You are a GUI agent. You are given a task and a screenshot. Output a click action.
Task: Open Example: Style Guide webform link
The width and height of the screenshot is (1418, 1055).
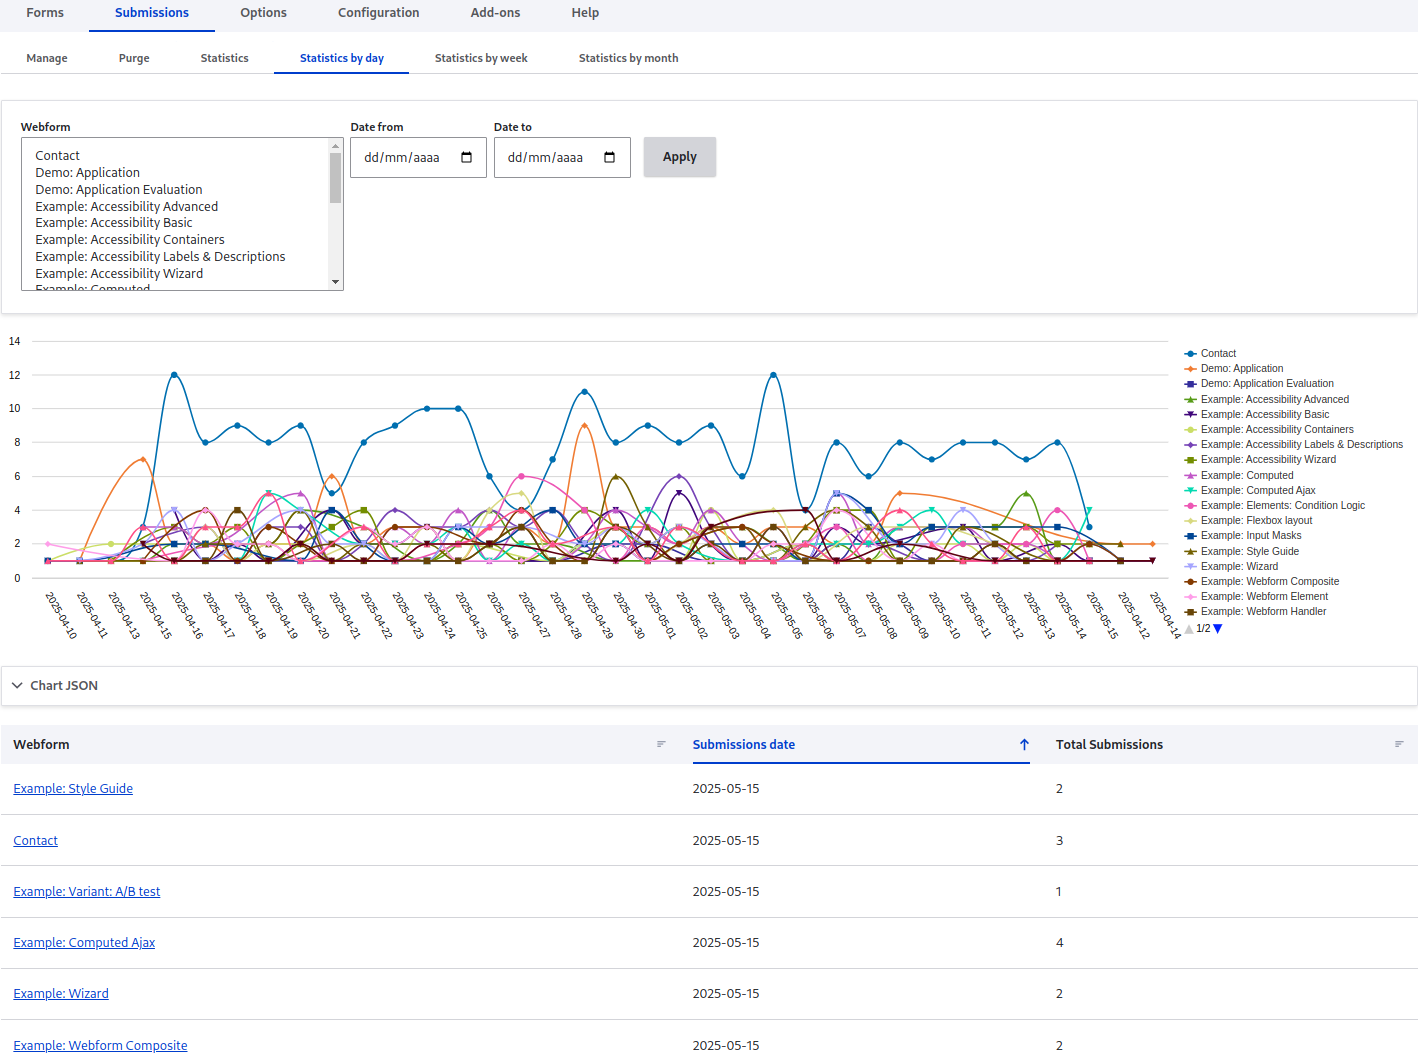click(73, 789)
